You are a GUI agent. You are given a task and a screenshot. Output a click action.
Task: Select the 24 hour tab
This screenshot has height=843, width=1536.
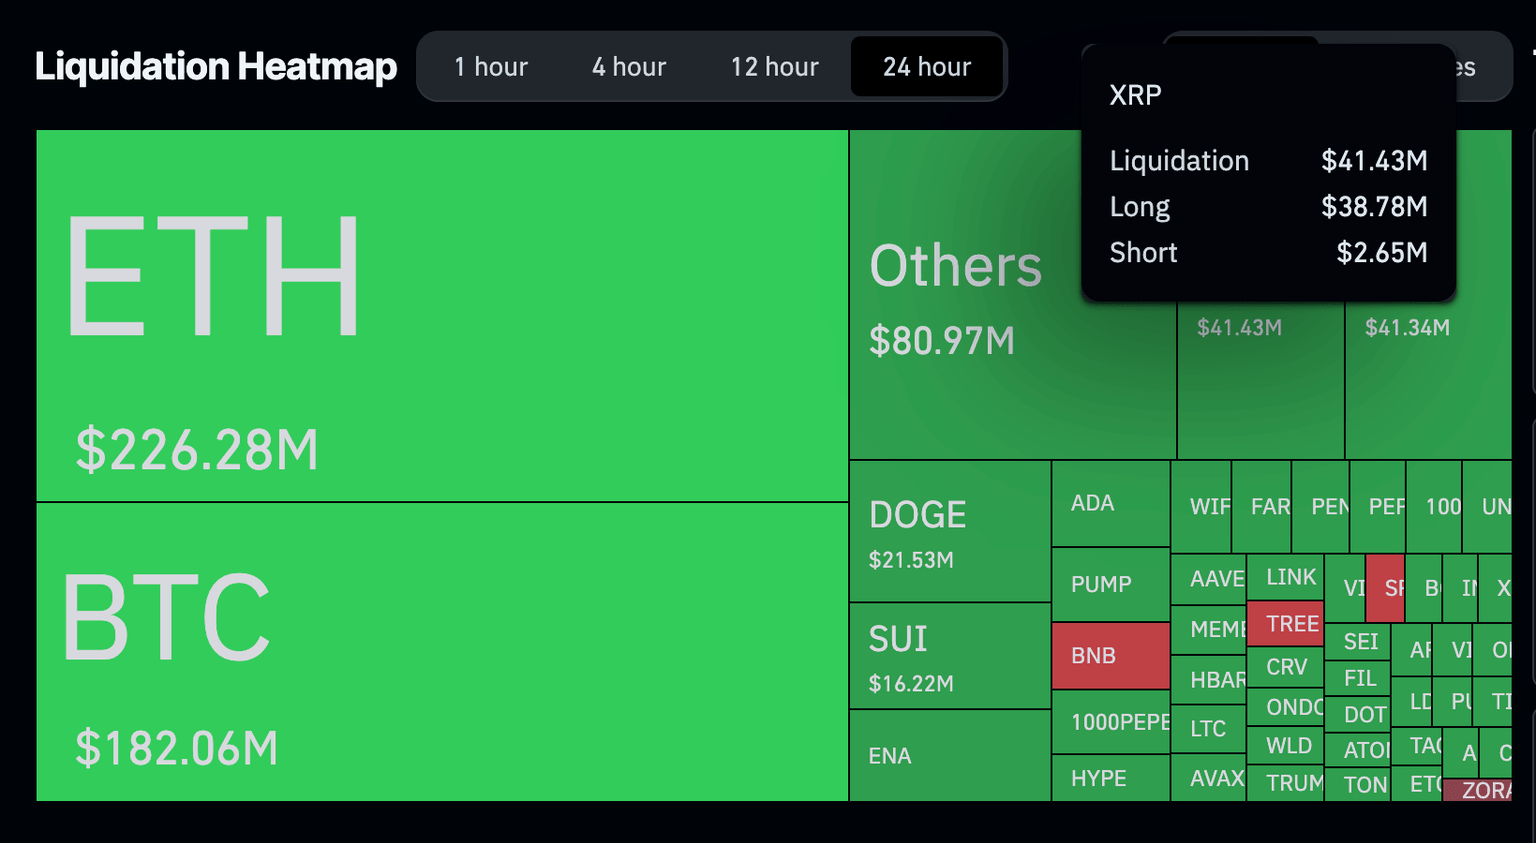(x=926, y=67)
